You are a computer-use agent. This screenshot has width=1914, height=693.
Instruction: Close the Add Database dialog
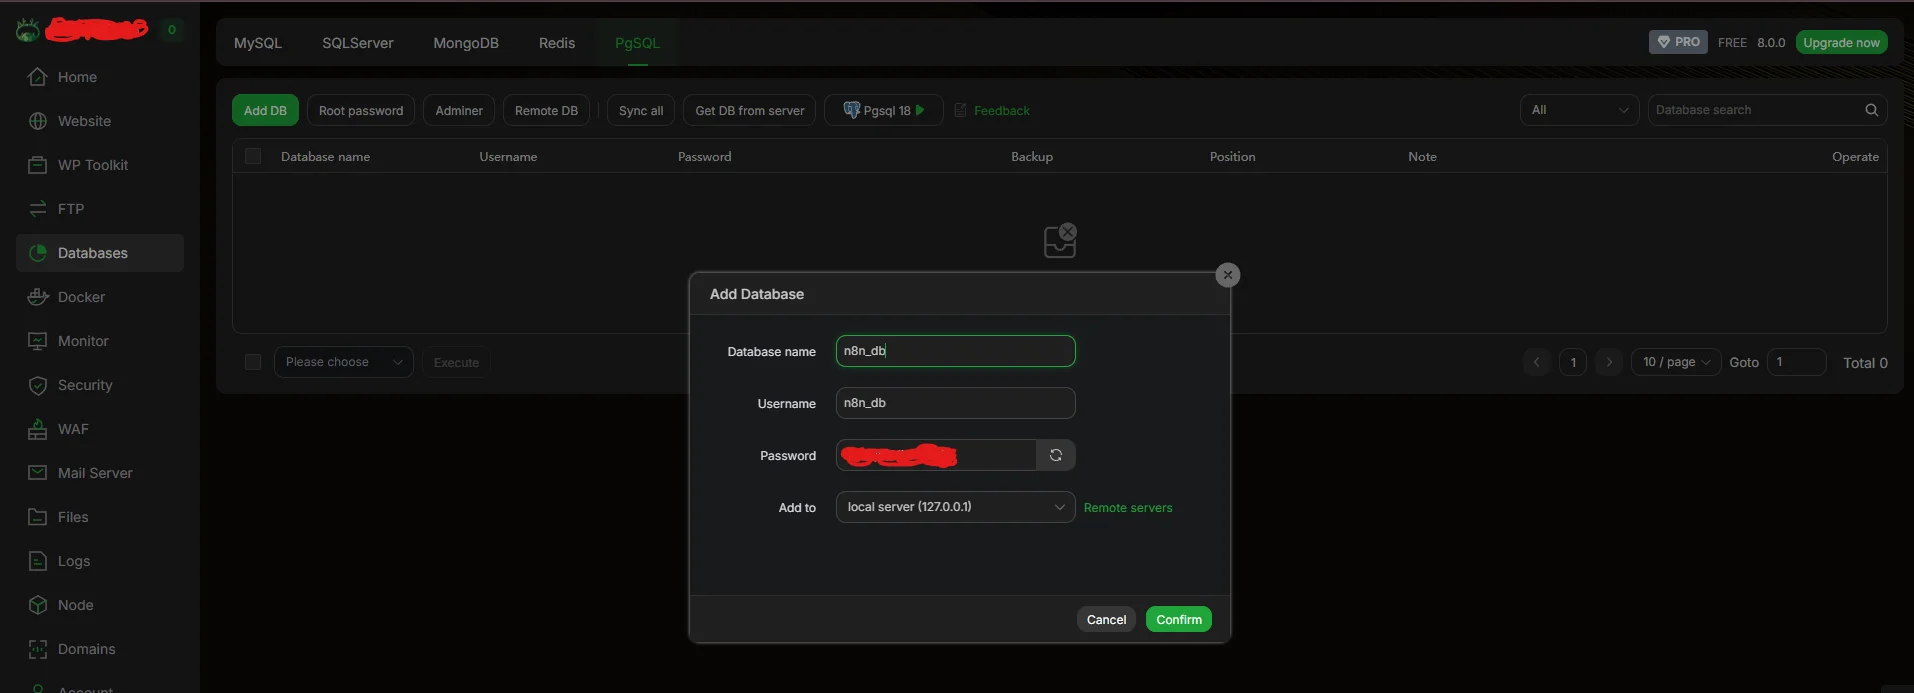[1227, 275]
